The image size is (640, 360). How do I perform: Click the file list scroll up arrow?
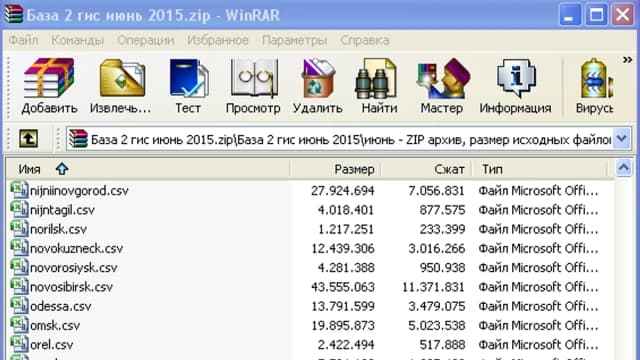point(624,167)
